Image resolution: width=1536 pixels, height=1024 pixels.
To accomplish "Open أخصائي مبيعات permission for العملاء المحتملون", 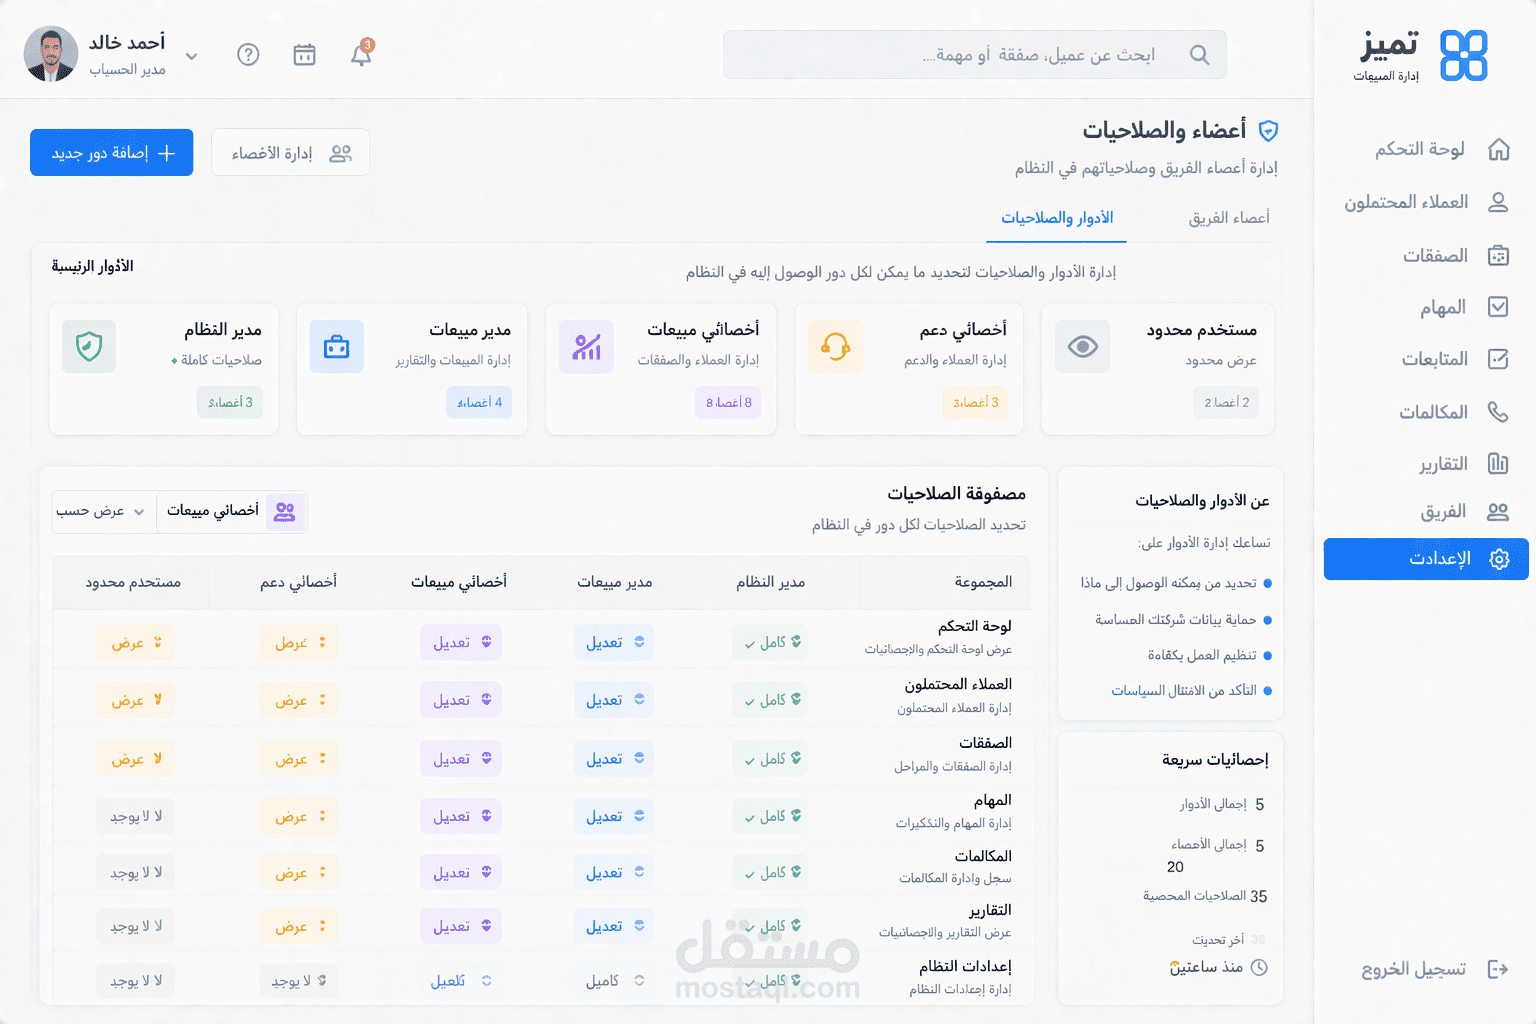I will click(461, 700).
